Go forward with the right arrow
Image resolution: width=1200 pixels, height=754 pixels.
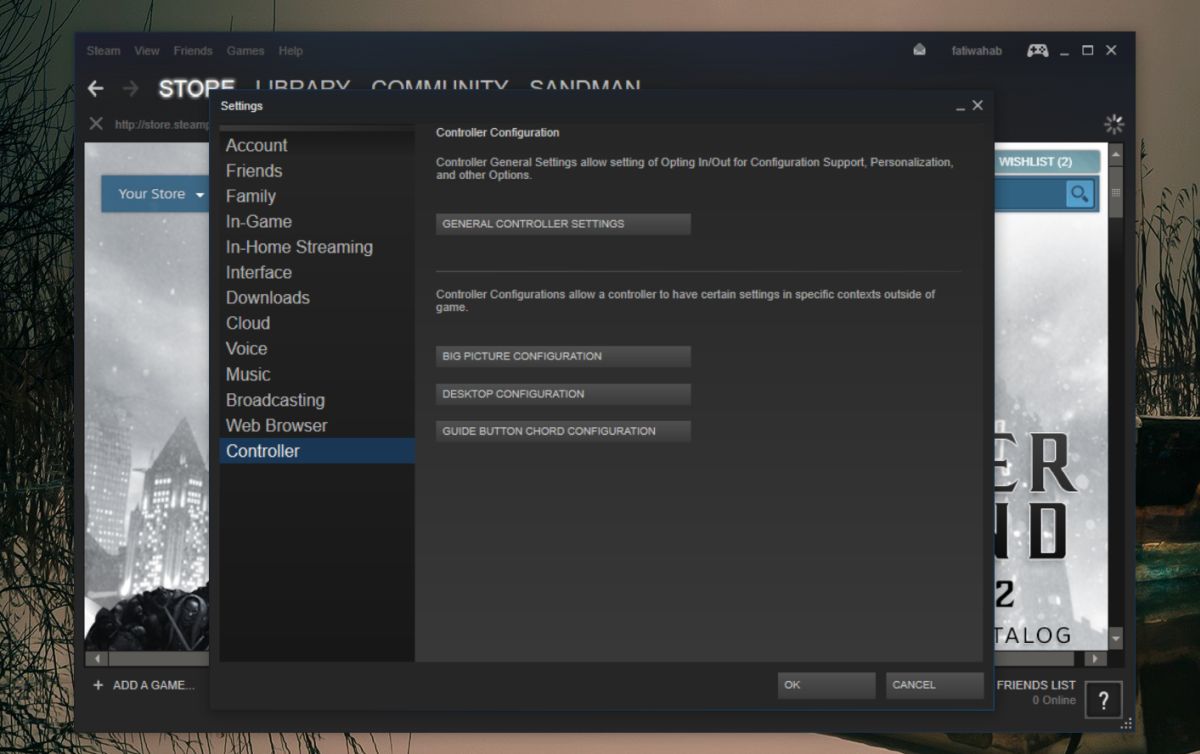click(x=130, y=89)
